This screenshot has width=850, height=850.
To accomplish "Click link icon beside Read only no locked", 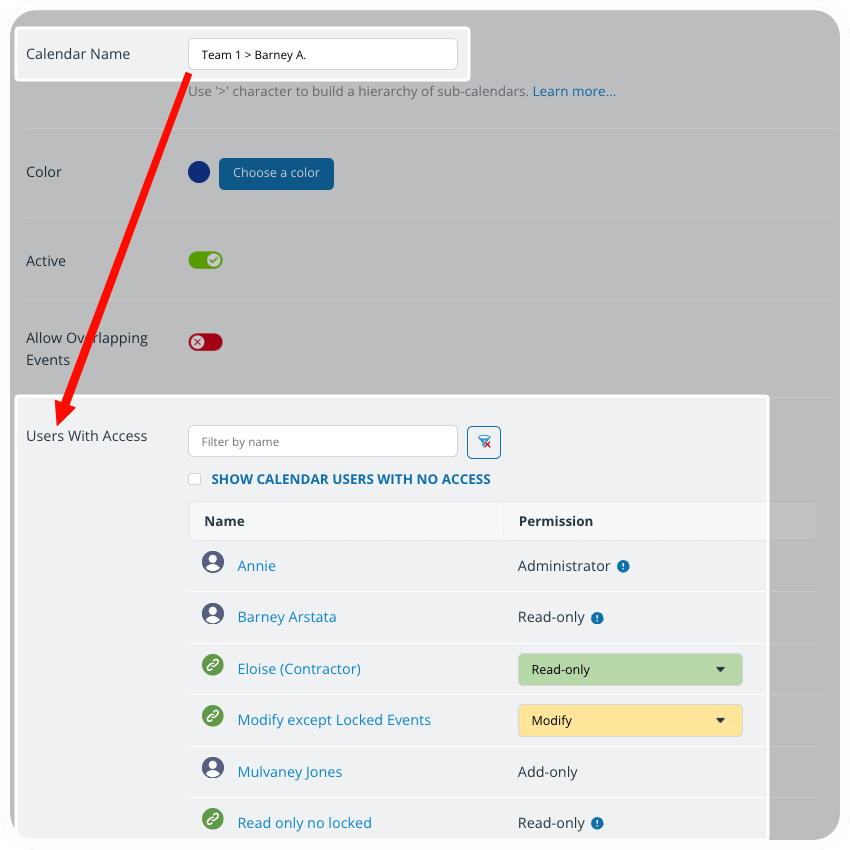I will tap(213, 819).
